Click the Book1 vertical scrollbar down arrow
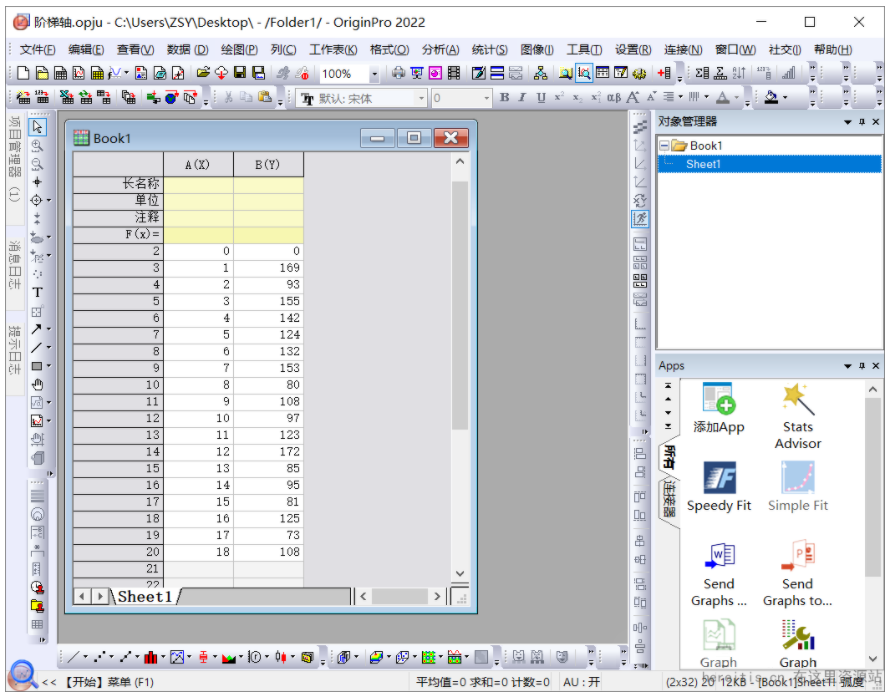The image size is (888, 694). pyautogui.click(x=460, y=573)
